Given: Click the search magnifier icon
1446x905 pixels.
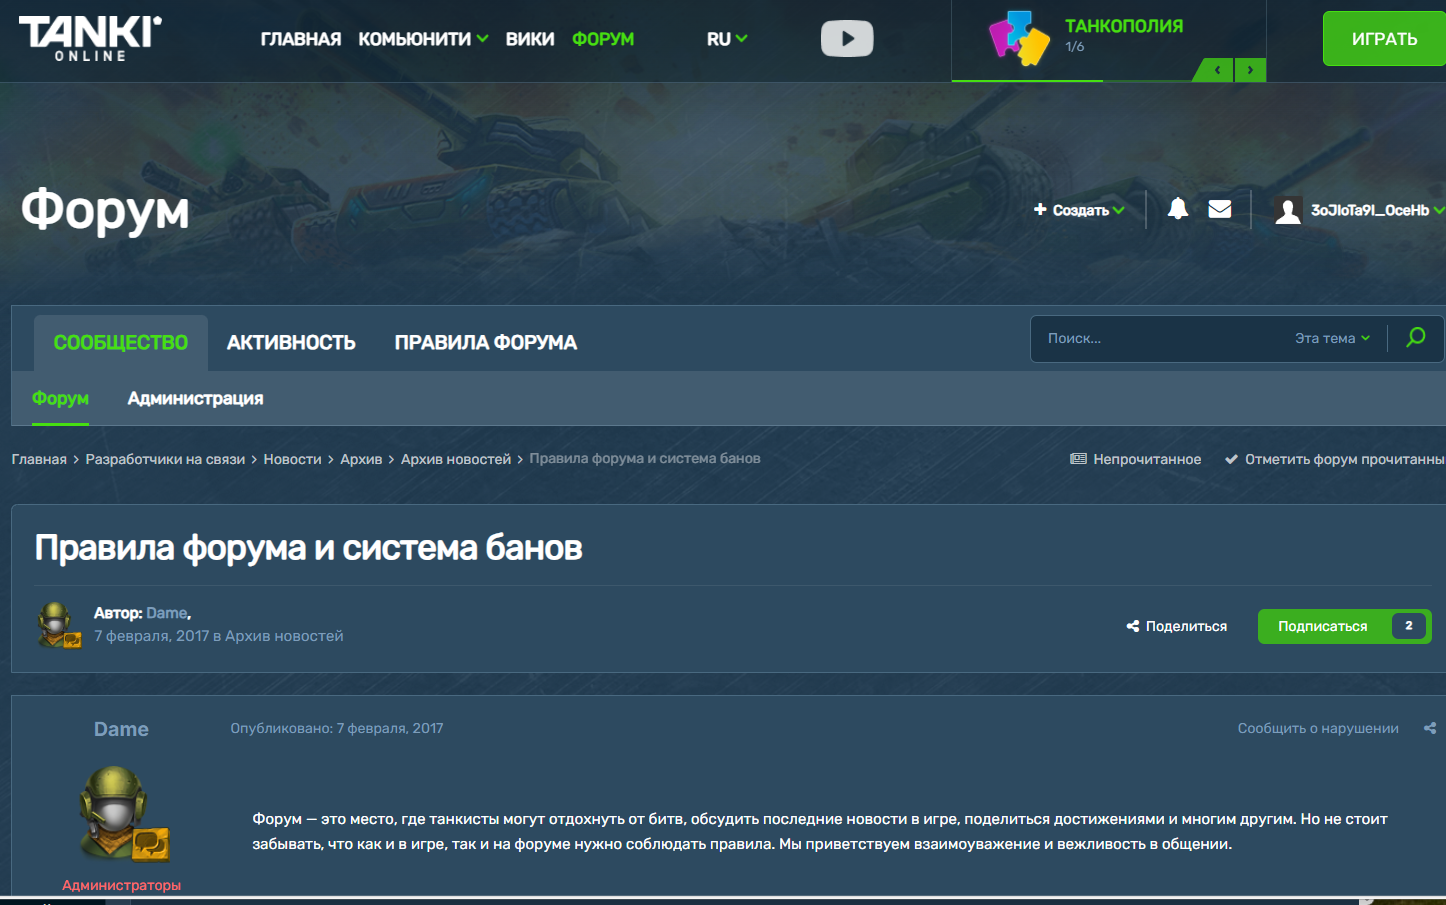Looking at the screenshot, I should (x=1416, y=338).
